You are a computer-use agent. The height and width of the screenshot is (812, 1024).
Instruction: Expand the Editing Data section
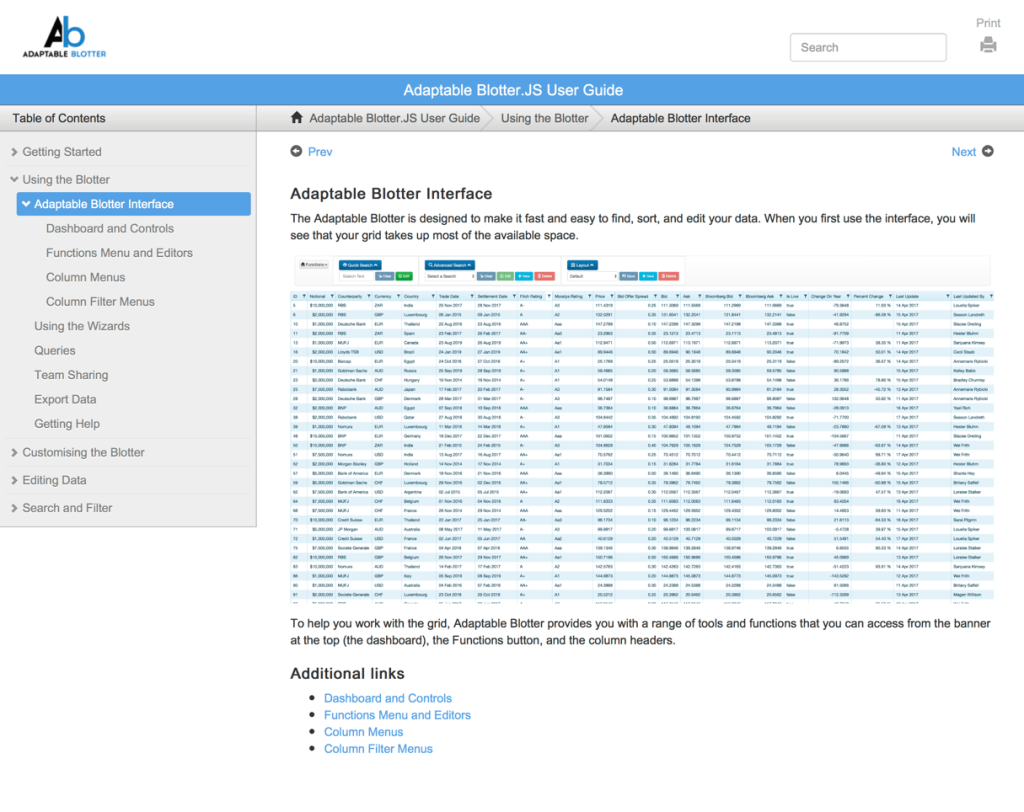coord(14,481)
